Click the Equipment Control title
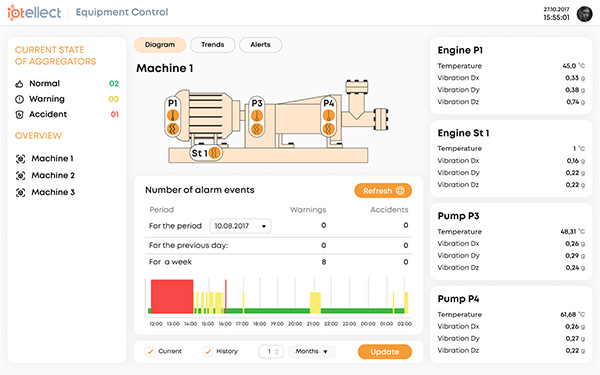The height and width of the screenshot is (375, 600). pos(122,12)
